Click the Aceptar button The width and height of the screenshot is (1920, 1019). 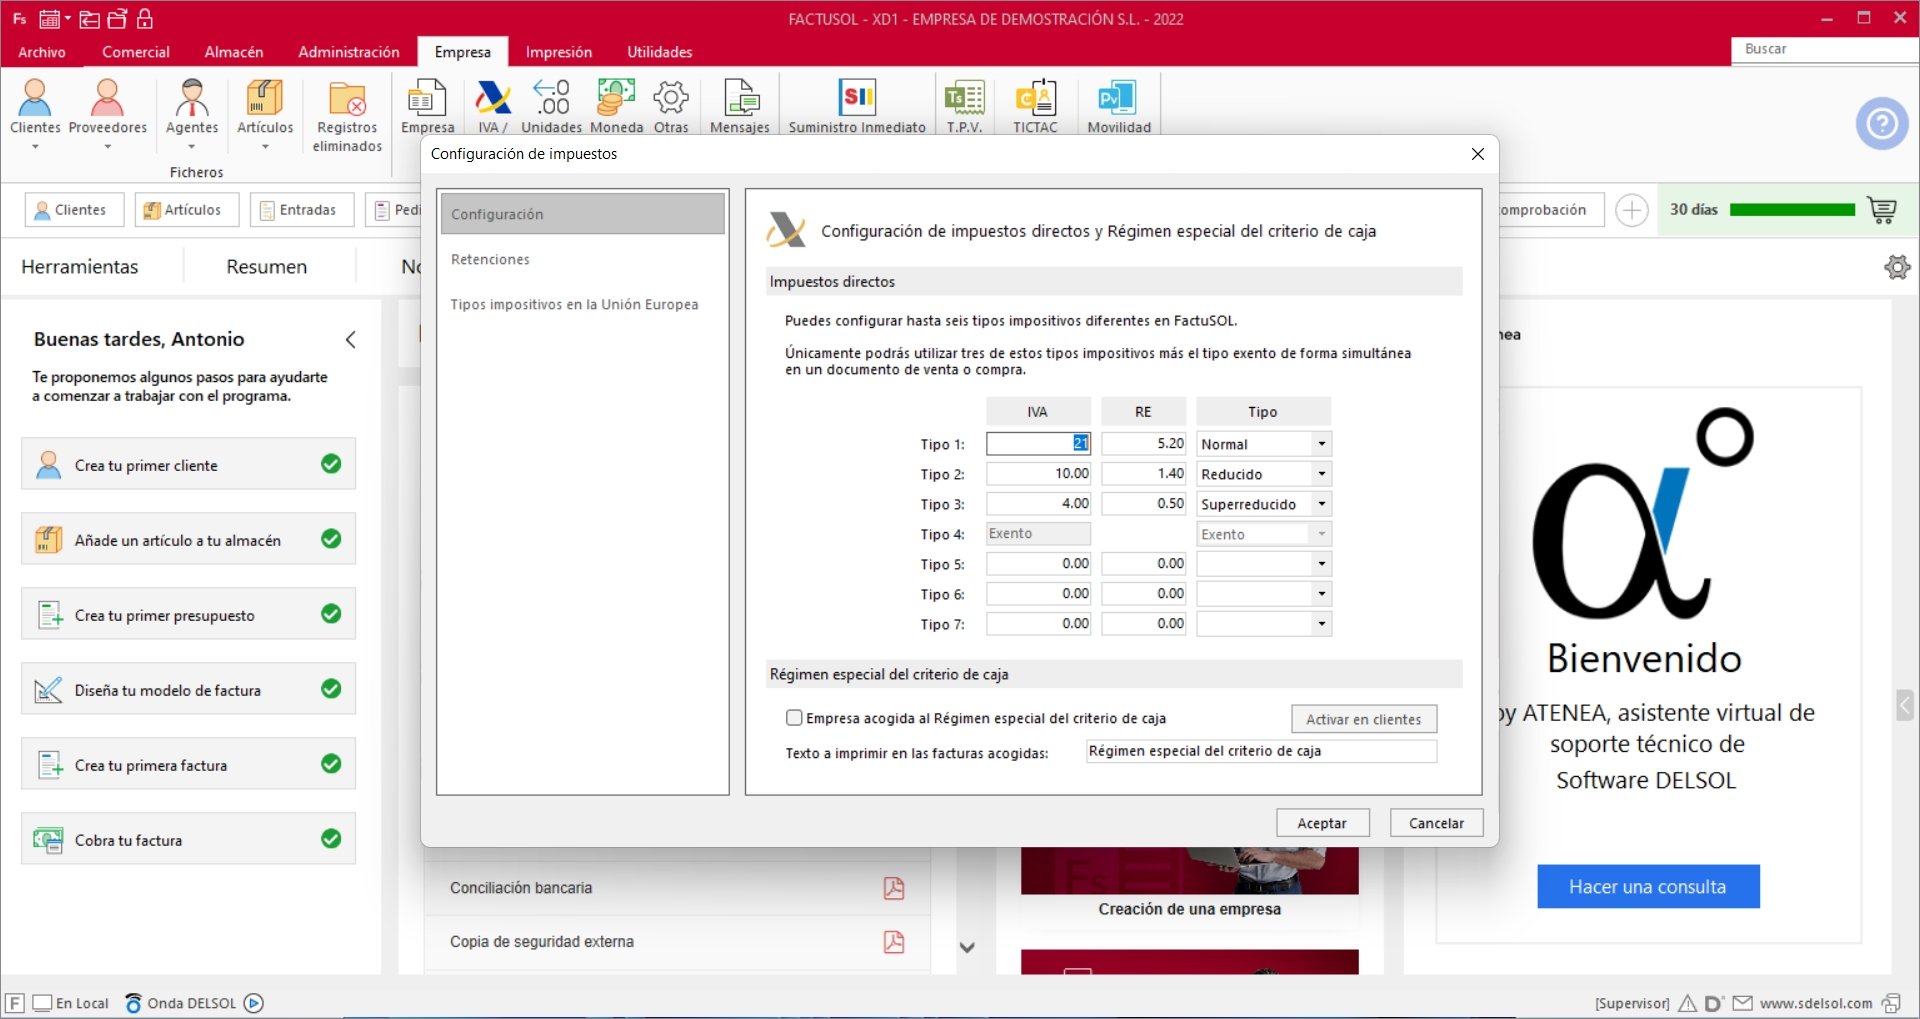coord(1322,823)
